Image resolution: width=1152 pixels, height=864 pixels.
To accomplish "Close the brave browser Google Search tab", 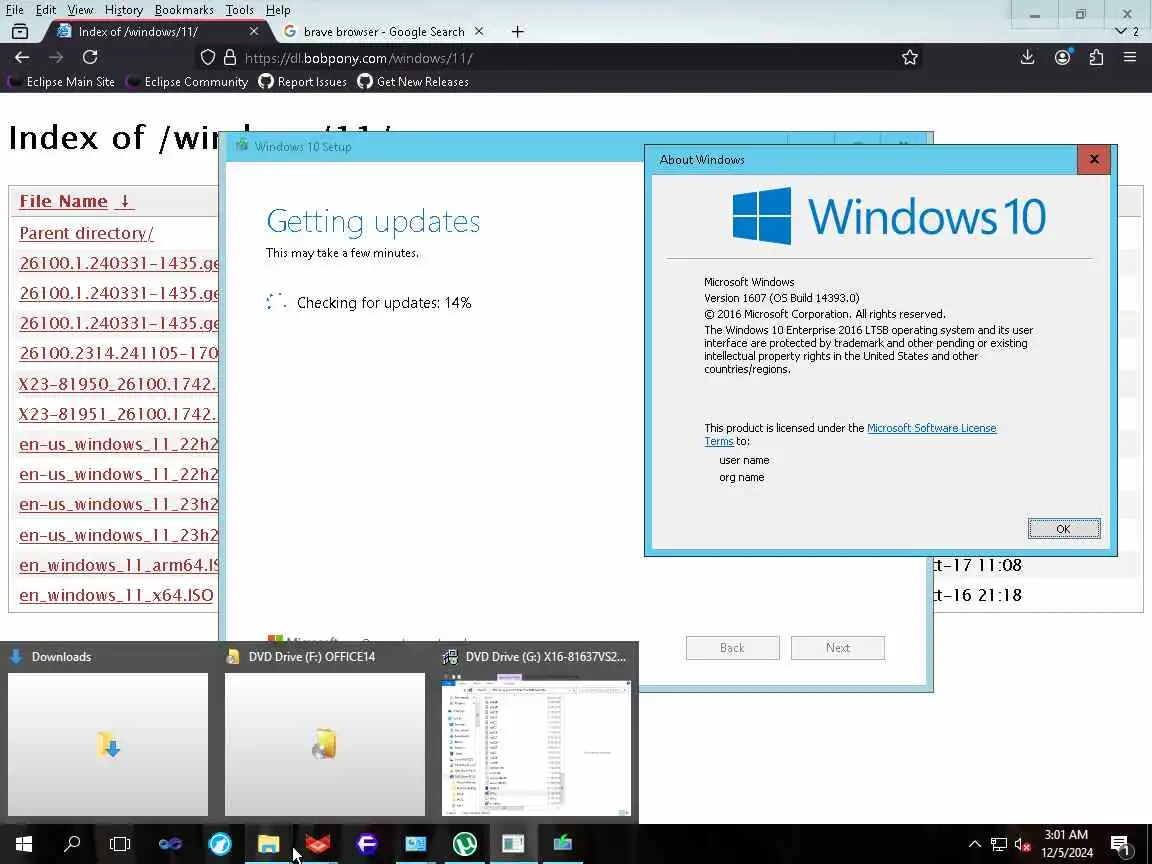I will [479, 32].
